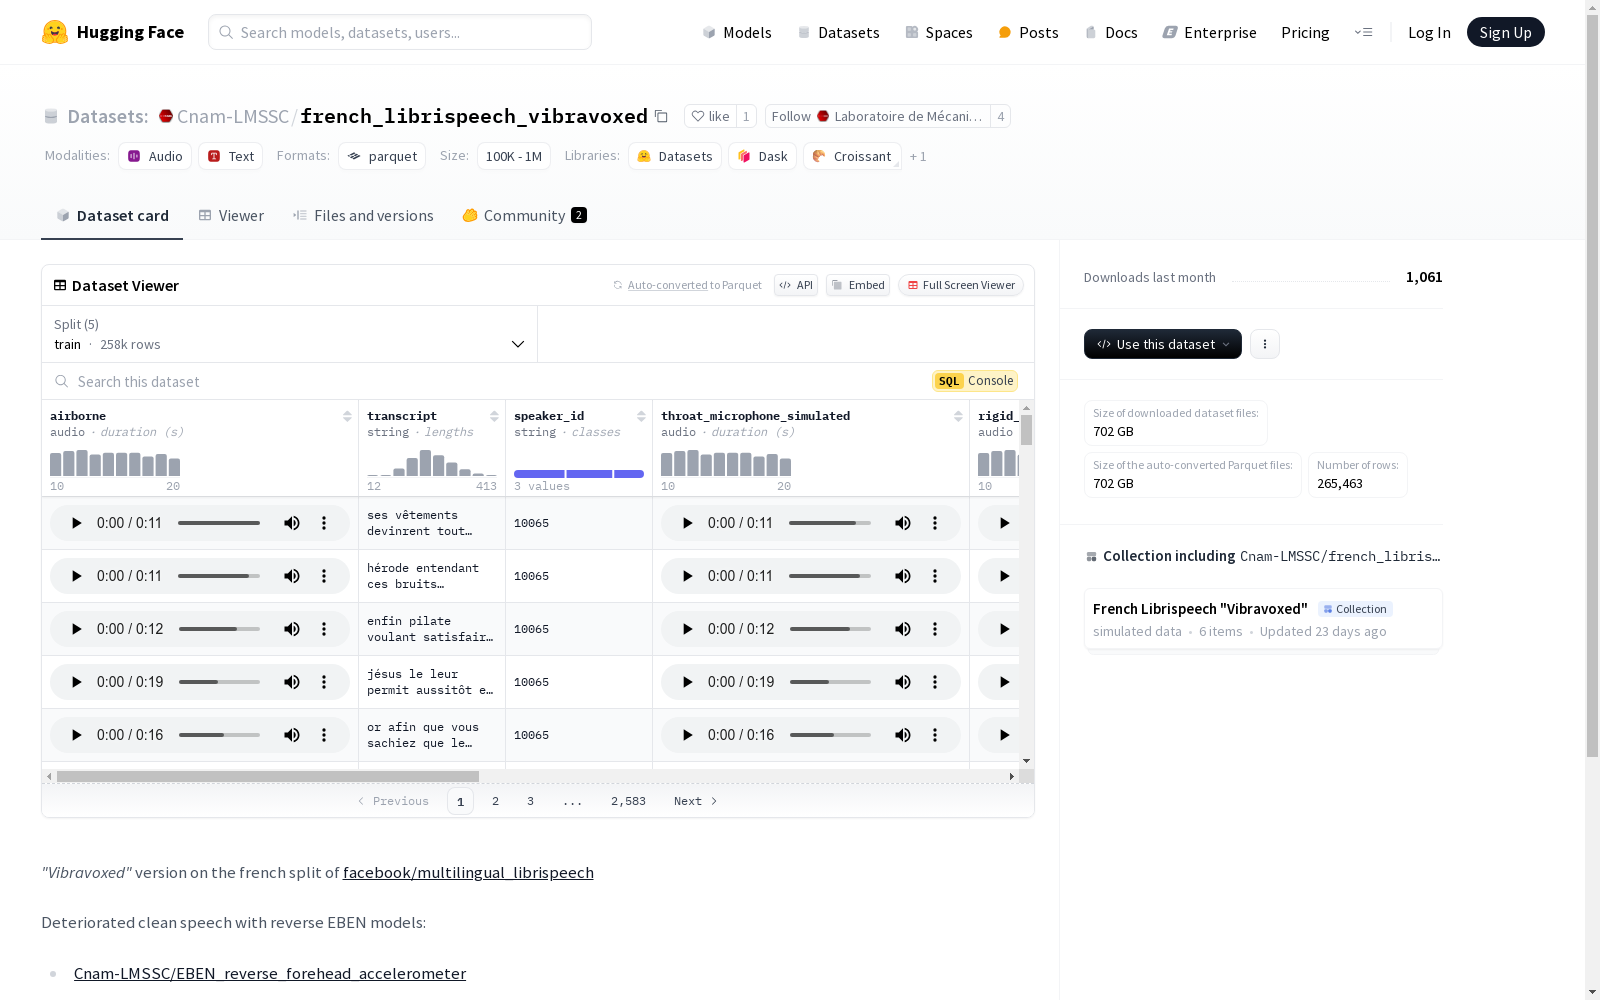Open the Viewer tab
Viewport: 1600px width, 1000px height.
tap(231, 216)
